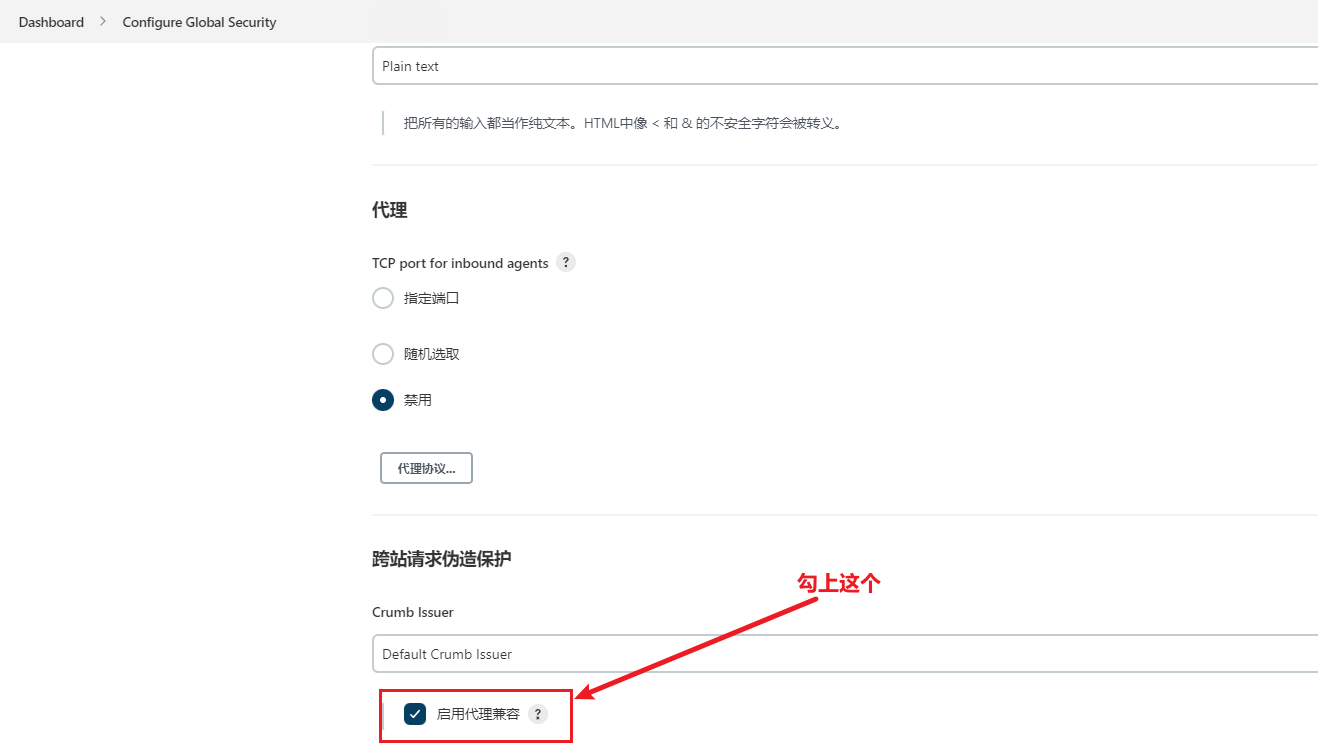The width and height of the screenshot is (1318, 756).
Task: Click the 代理 section heading
Action: pos(389,210)
